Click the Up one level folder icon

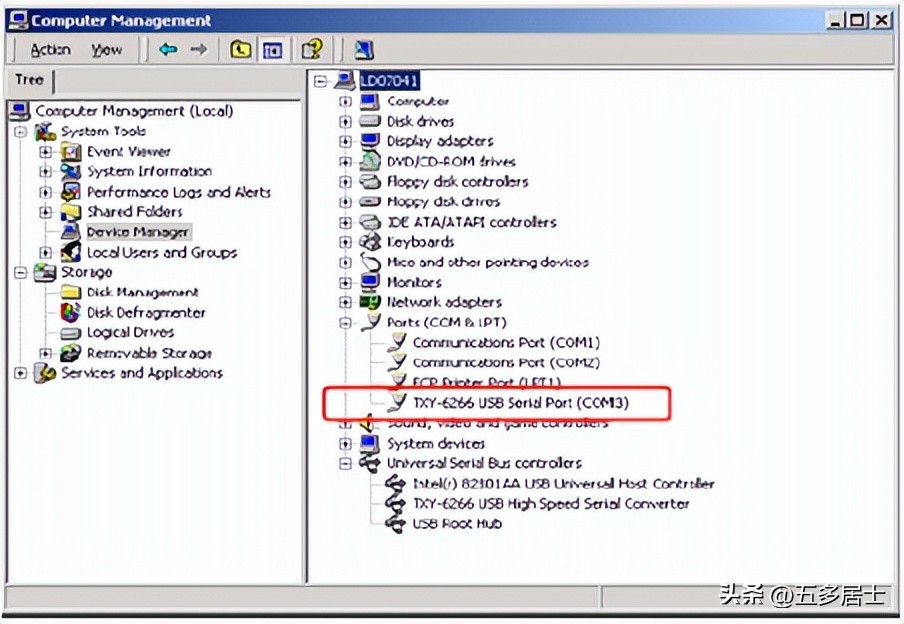coord(240,50)
